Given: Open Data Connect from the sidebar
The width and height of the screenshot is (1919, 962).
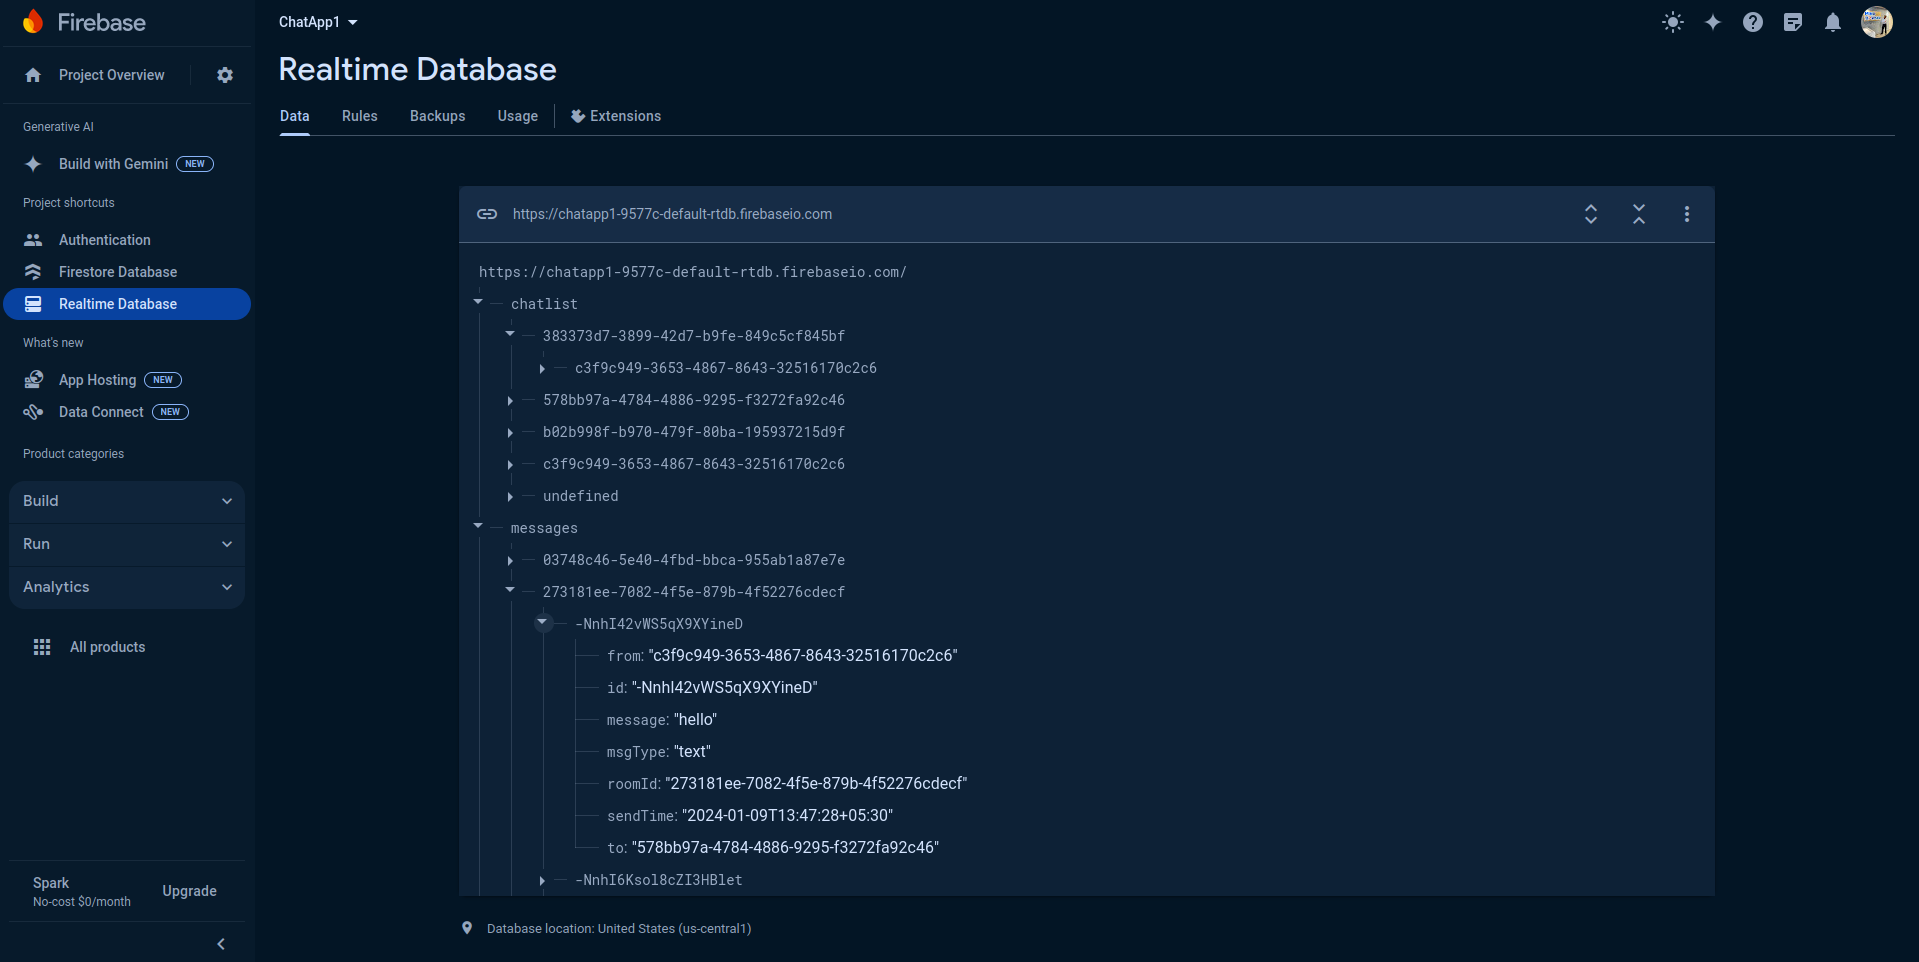Looking at the screenshot, I should click(99, 411).
